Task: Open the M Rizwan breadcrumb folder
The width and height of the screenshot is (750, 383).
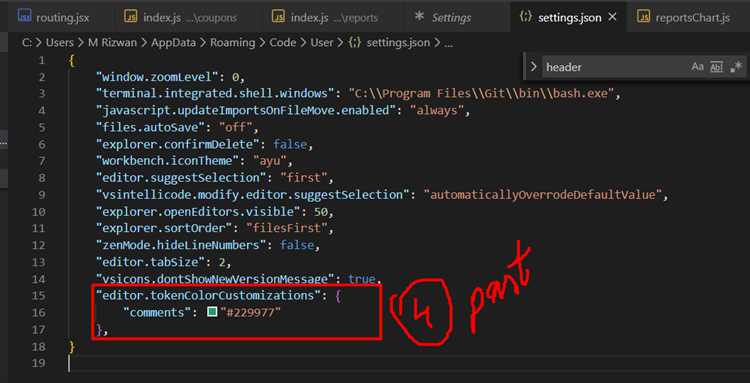Action: [112, 43]
